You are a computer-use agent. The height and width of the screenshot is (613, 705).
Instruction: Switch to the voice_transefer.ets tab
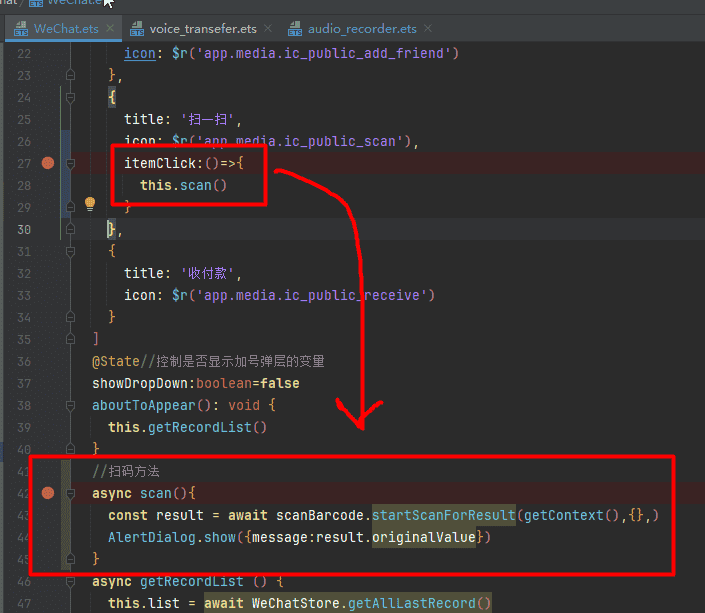[202, 29]
